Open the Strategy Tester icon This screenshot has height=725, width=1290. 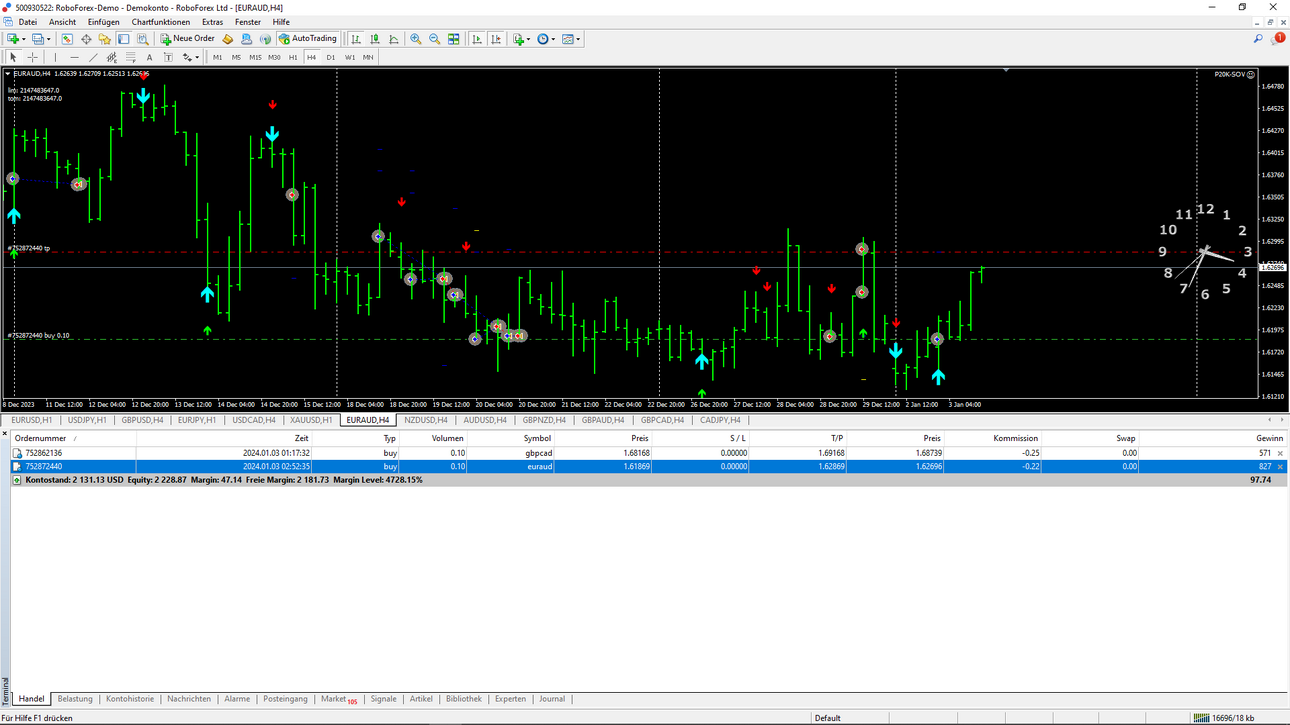(x=143, y=39)
